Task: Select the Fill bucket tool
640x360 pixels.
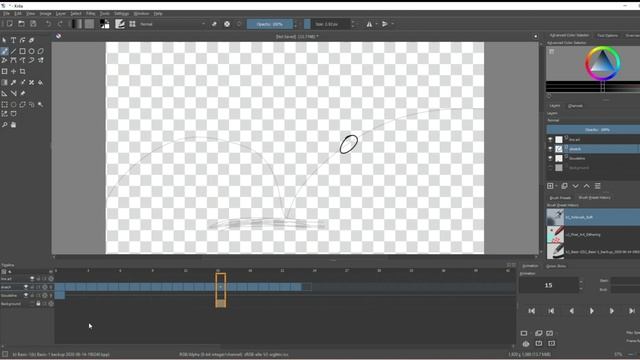Action: (x=40, y=82)
